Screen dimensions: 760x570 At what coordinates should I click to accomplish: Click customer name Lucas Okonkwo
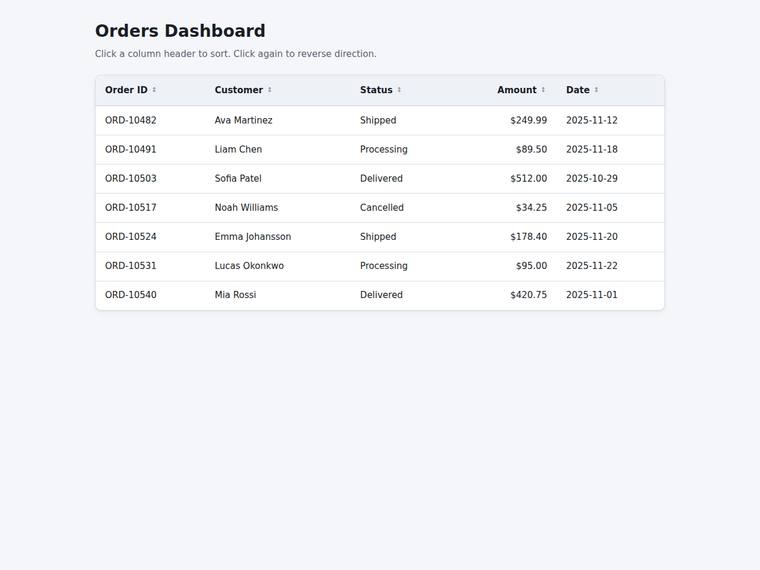(x=249, y=266)
